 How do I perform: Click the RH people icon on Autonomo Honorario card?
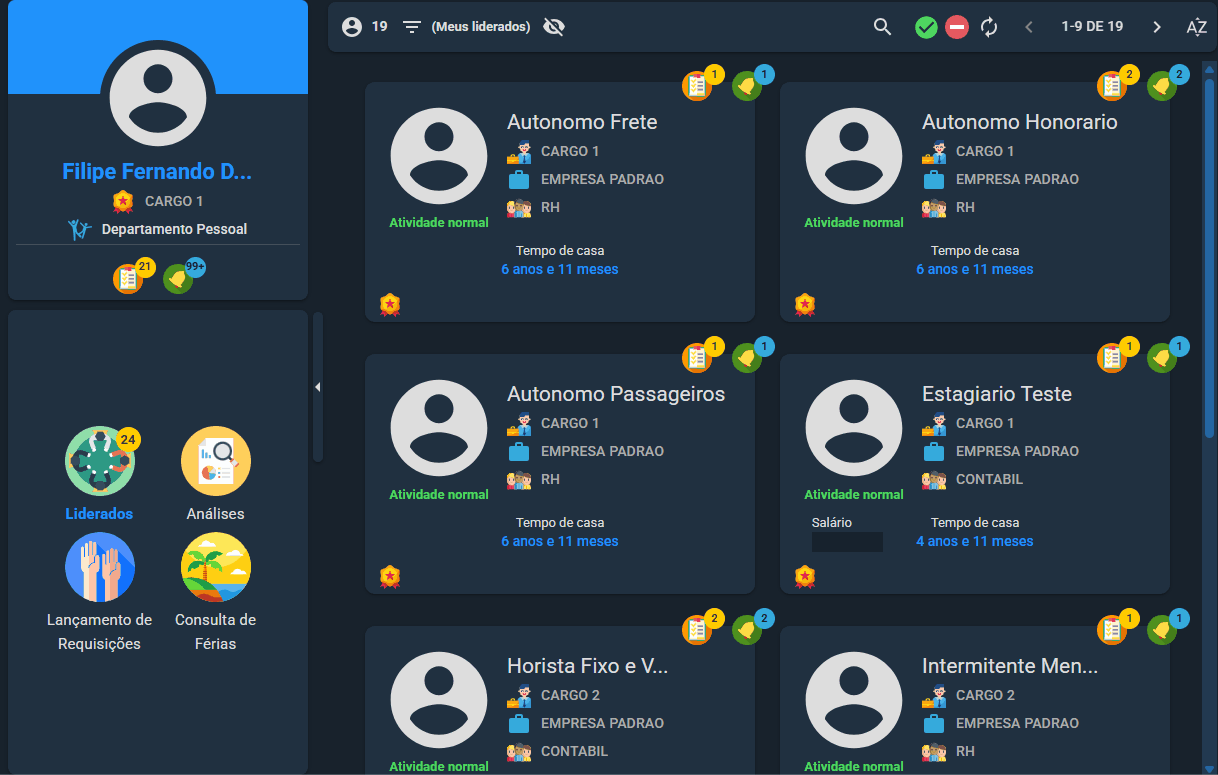pos(934,208)
